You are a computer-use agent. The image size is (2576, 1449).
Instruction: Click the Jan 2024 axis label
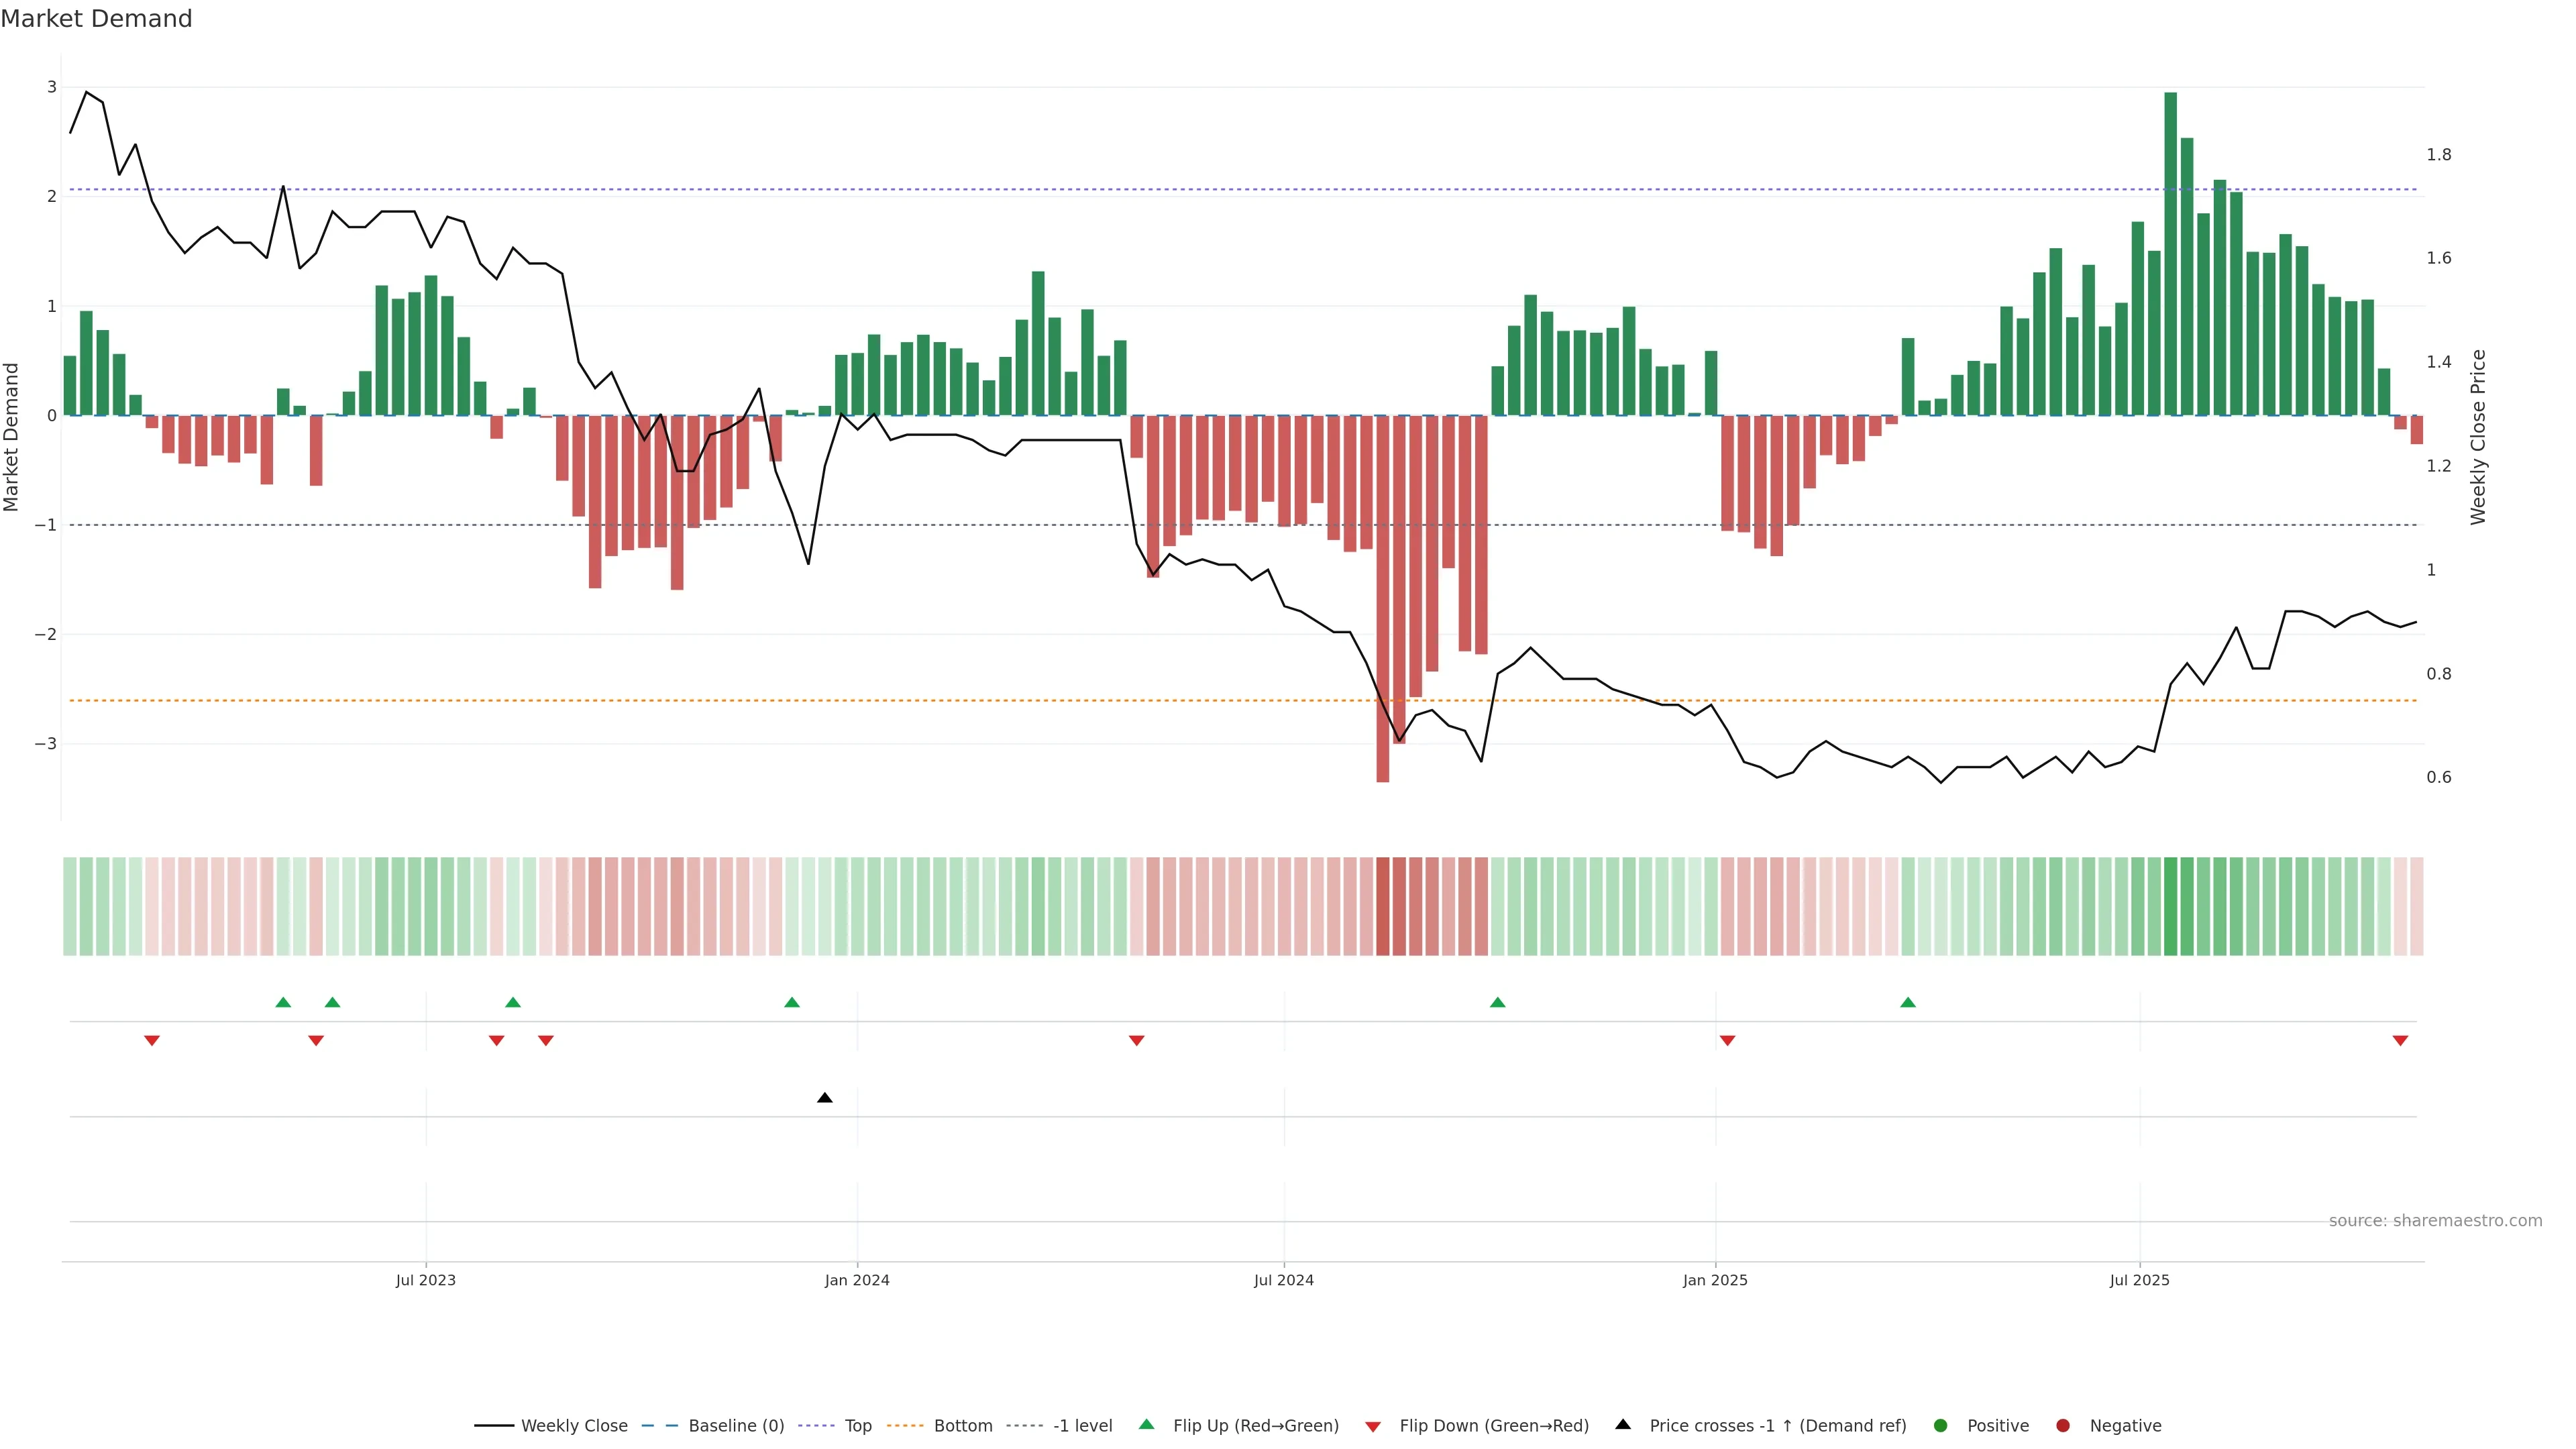[x=857, y=1280]
